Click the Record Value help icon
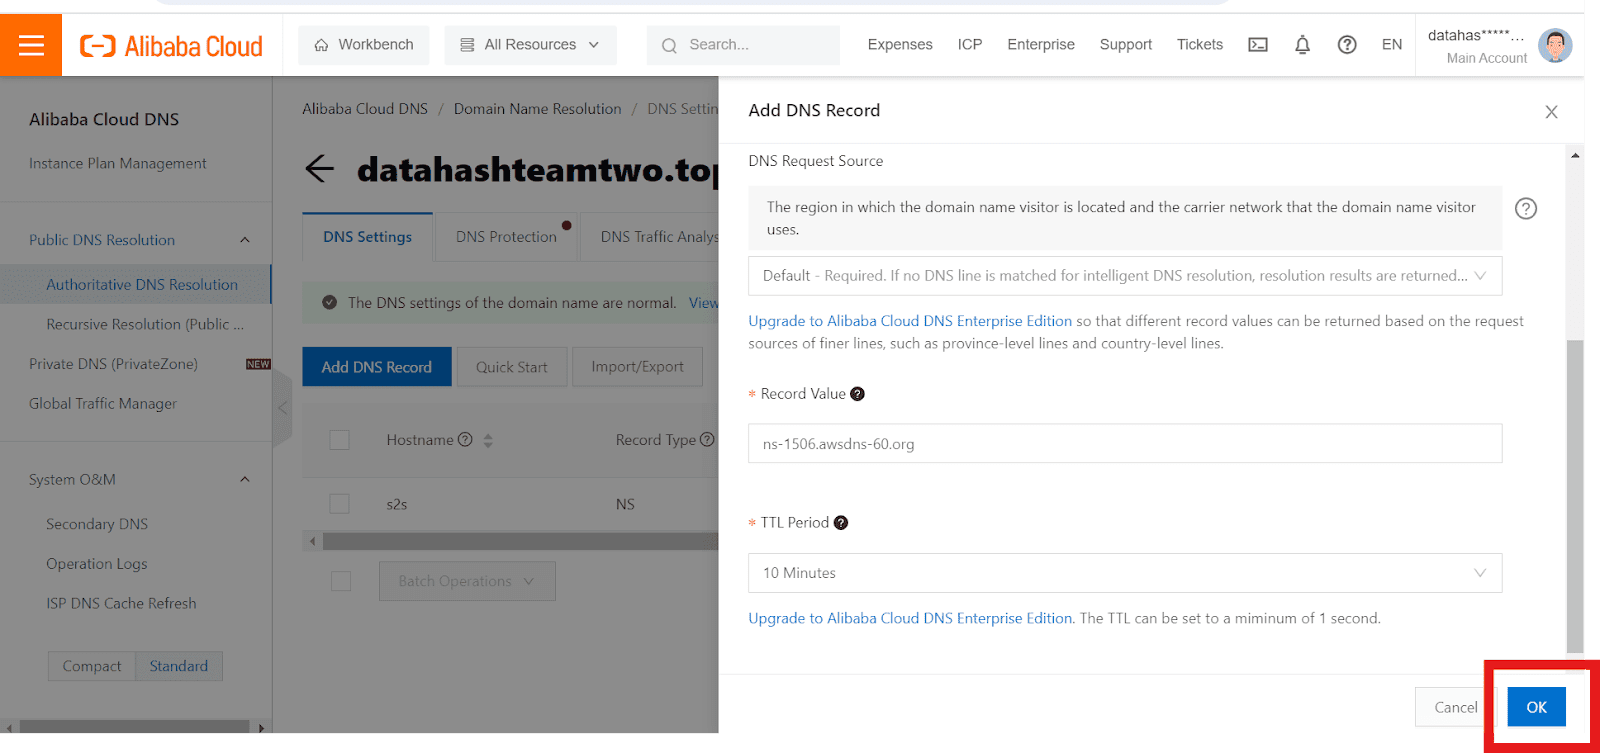The image size is (1600, 753). (857, 394)
